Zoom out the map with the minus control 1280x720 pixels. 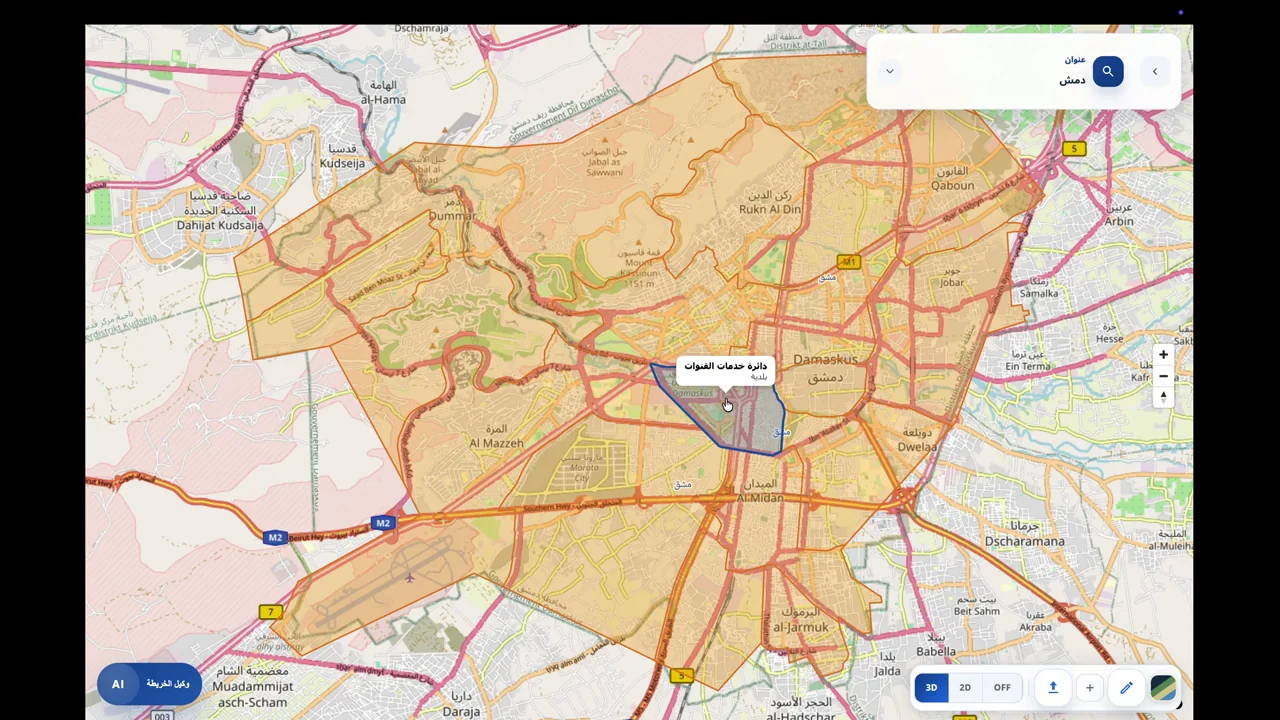(x=1163, y=376)
